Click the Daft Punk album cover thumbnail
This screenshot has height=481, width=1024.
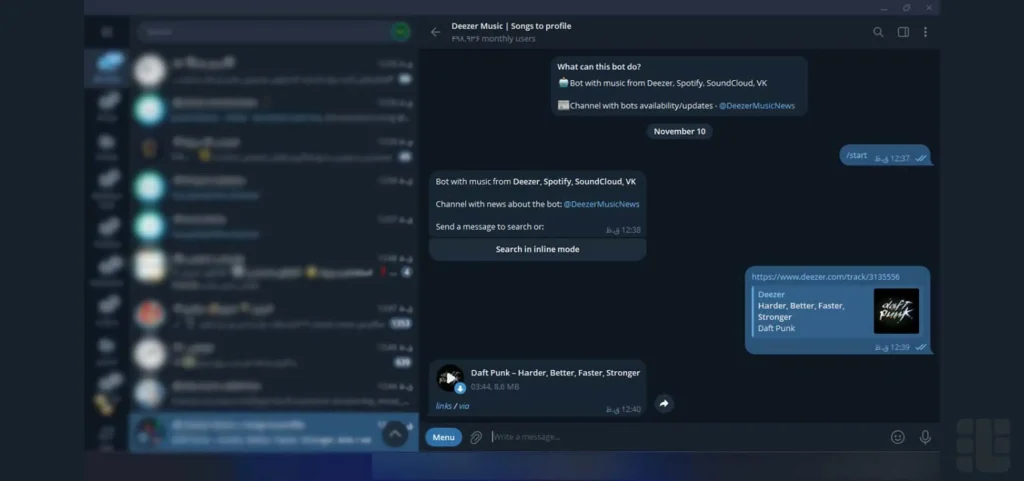(x=896, y=310)
